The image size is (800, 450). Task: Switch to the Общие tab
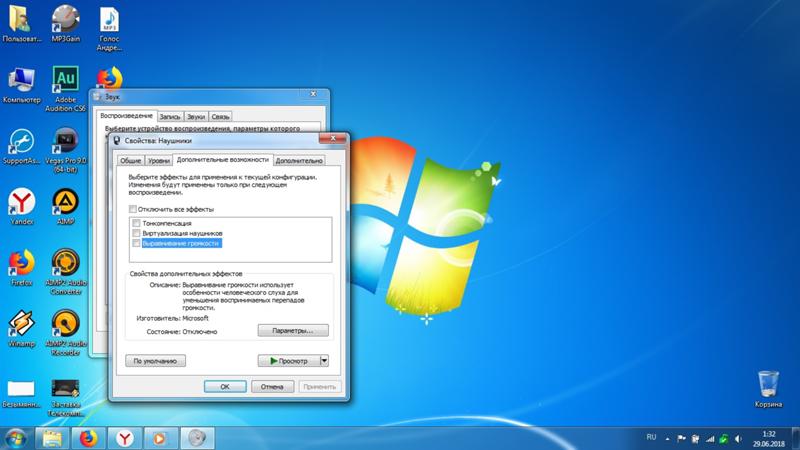point(131,160)
